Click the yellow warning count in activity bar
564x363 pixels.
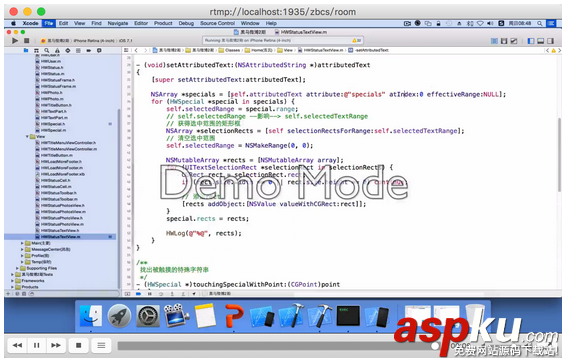[356, 41]
